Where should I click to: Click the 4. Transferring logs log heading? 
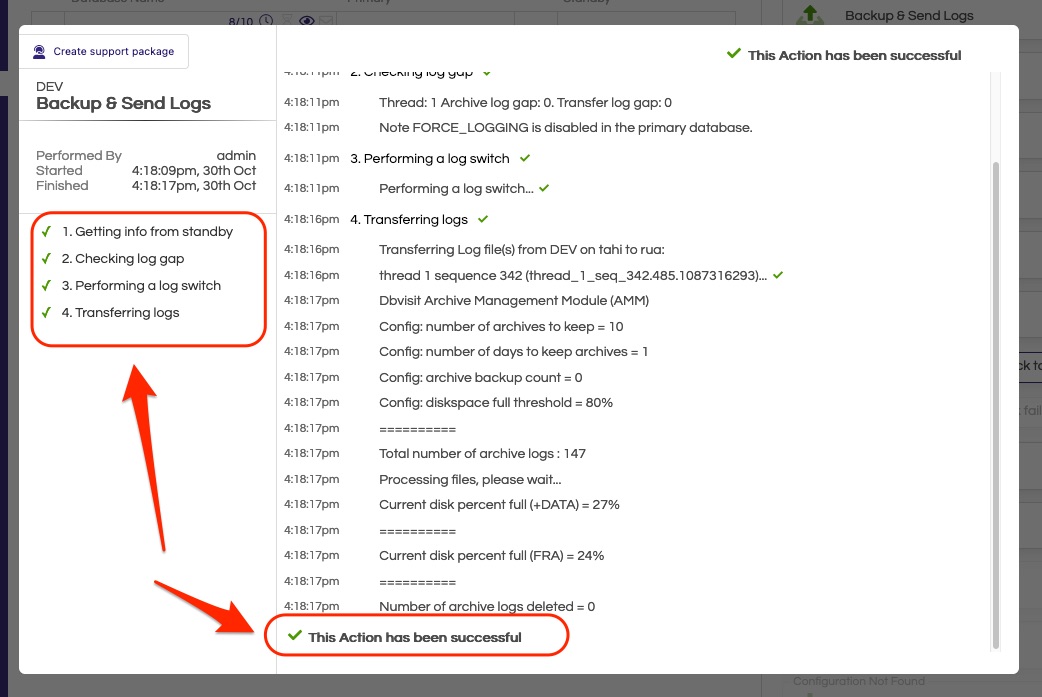408,219
